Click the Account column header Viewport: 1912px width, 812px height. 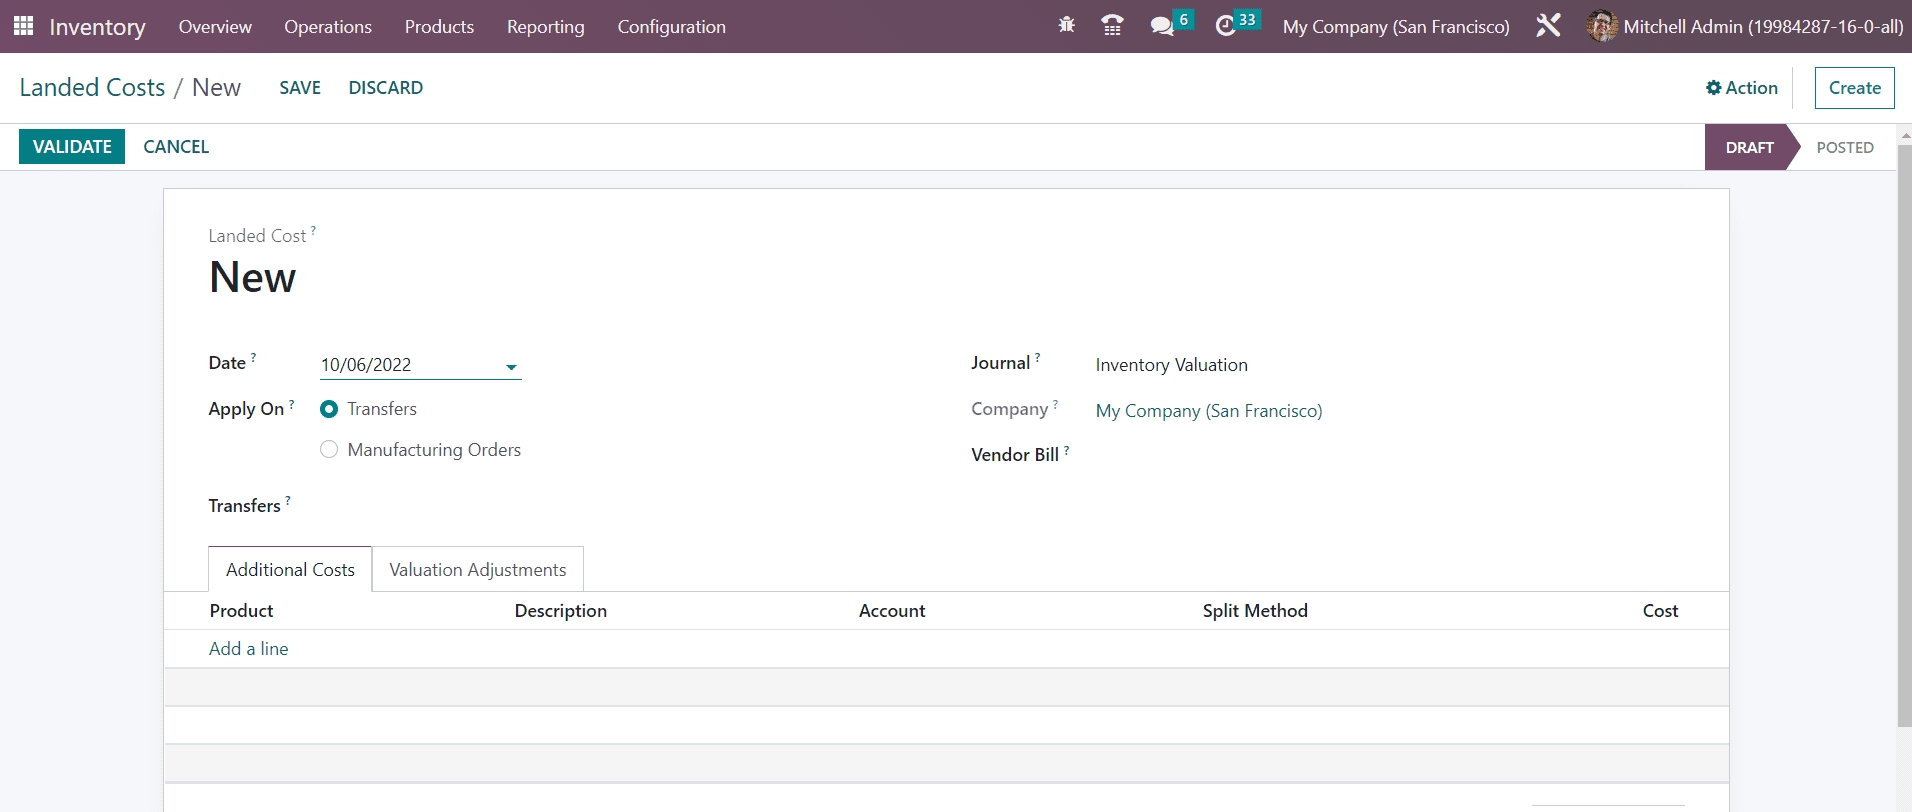pyautogui.click(x=892, y=611)
